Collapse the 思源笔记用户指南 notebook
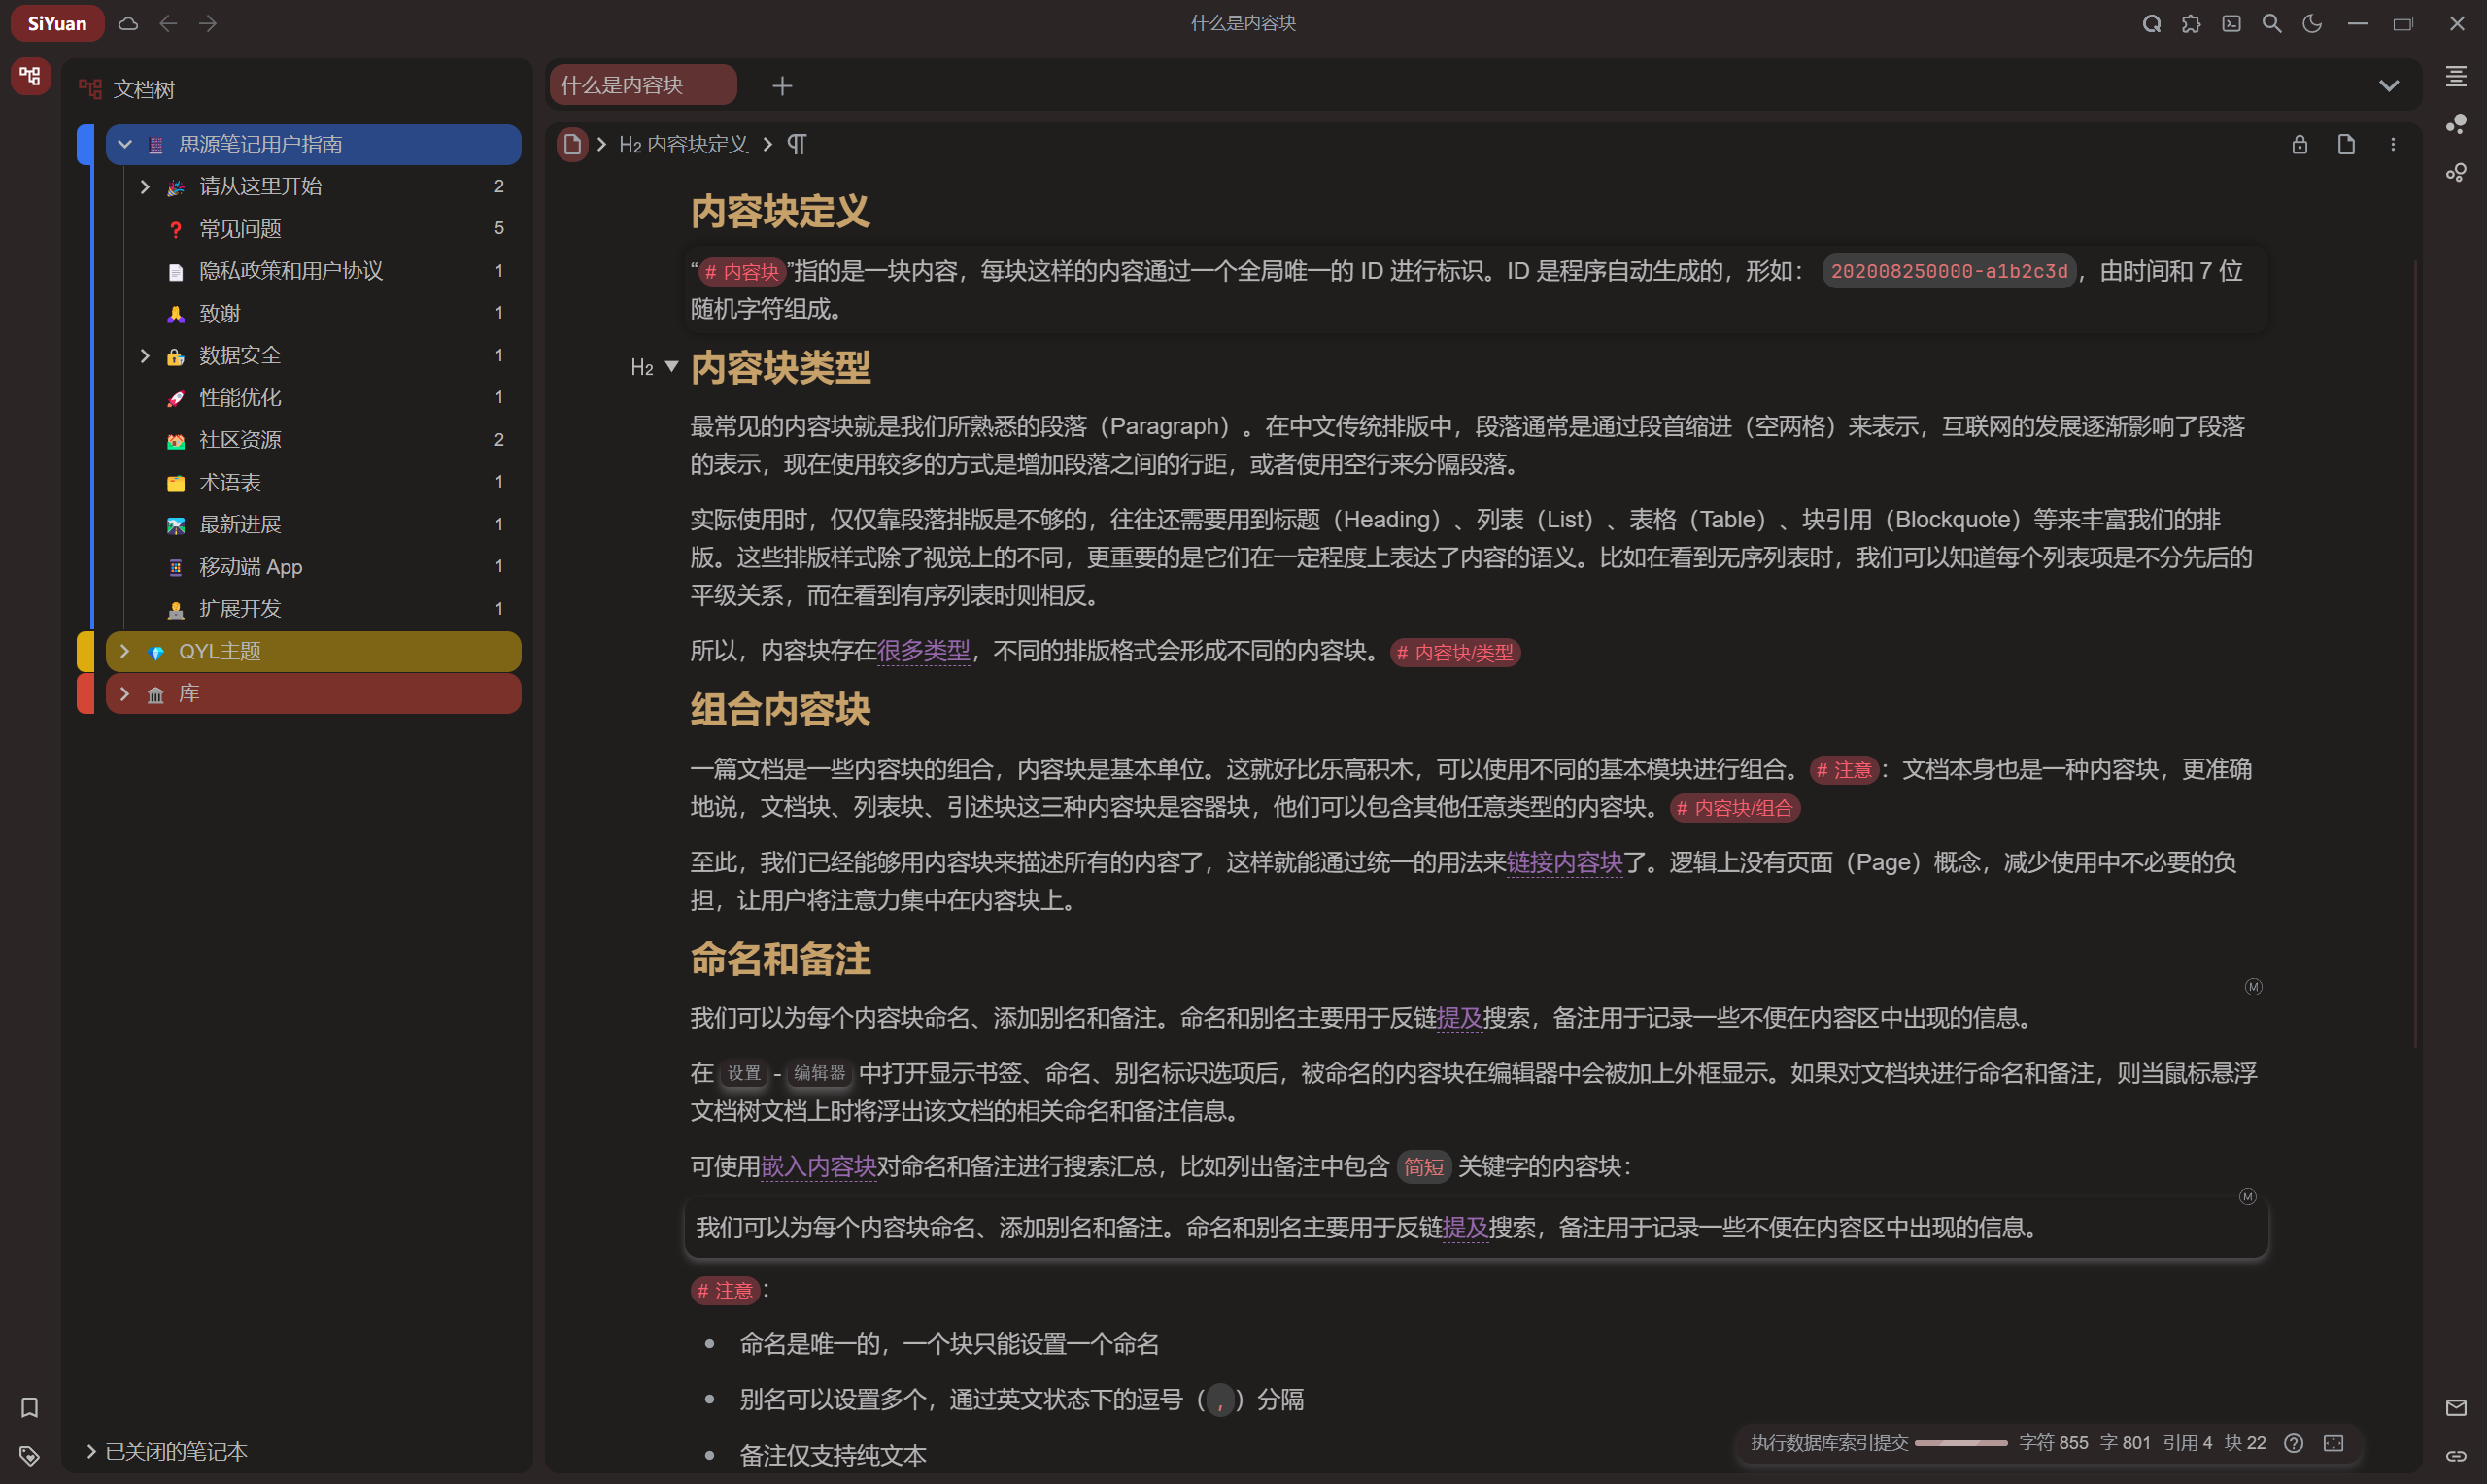2487x1484 pixels. (124, 144)
